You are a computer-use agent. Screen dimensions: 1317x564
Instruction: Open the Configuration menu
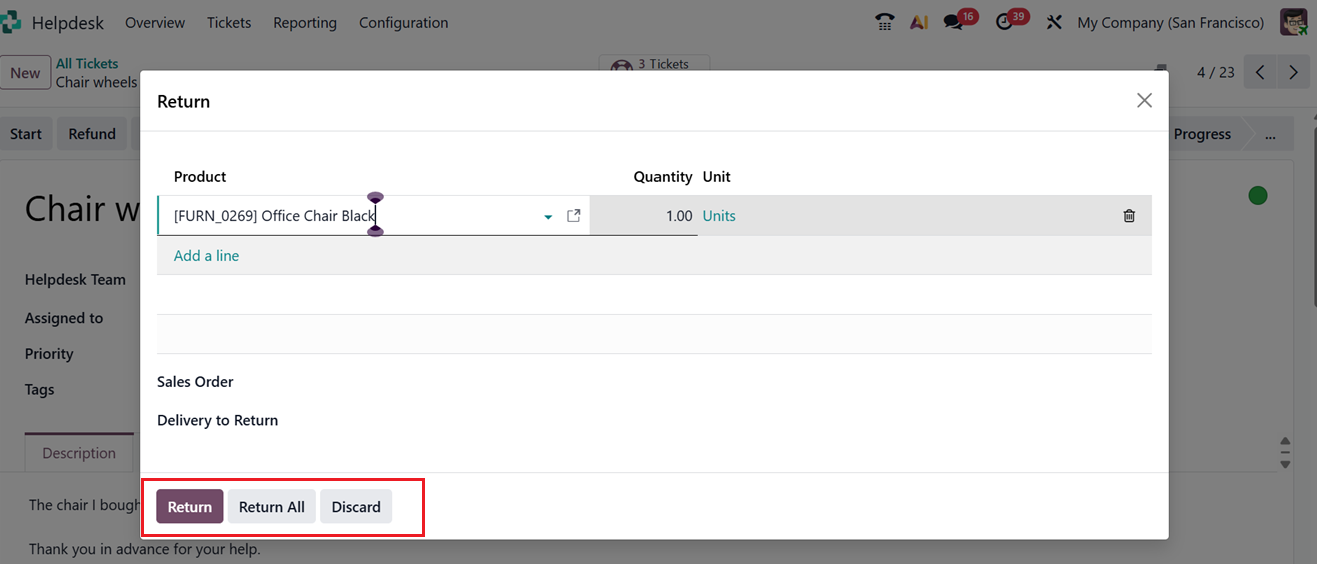pos(403,22)
